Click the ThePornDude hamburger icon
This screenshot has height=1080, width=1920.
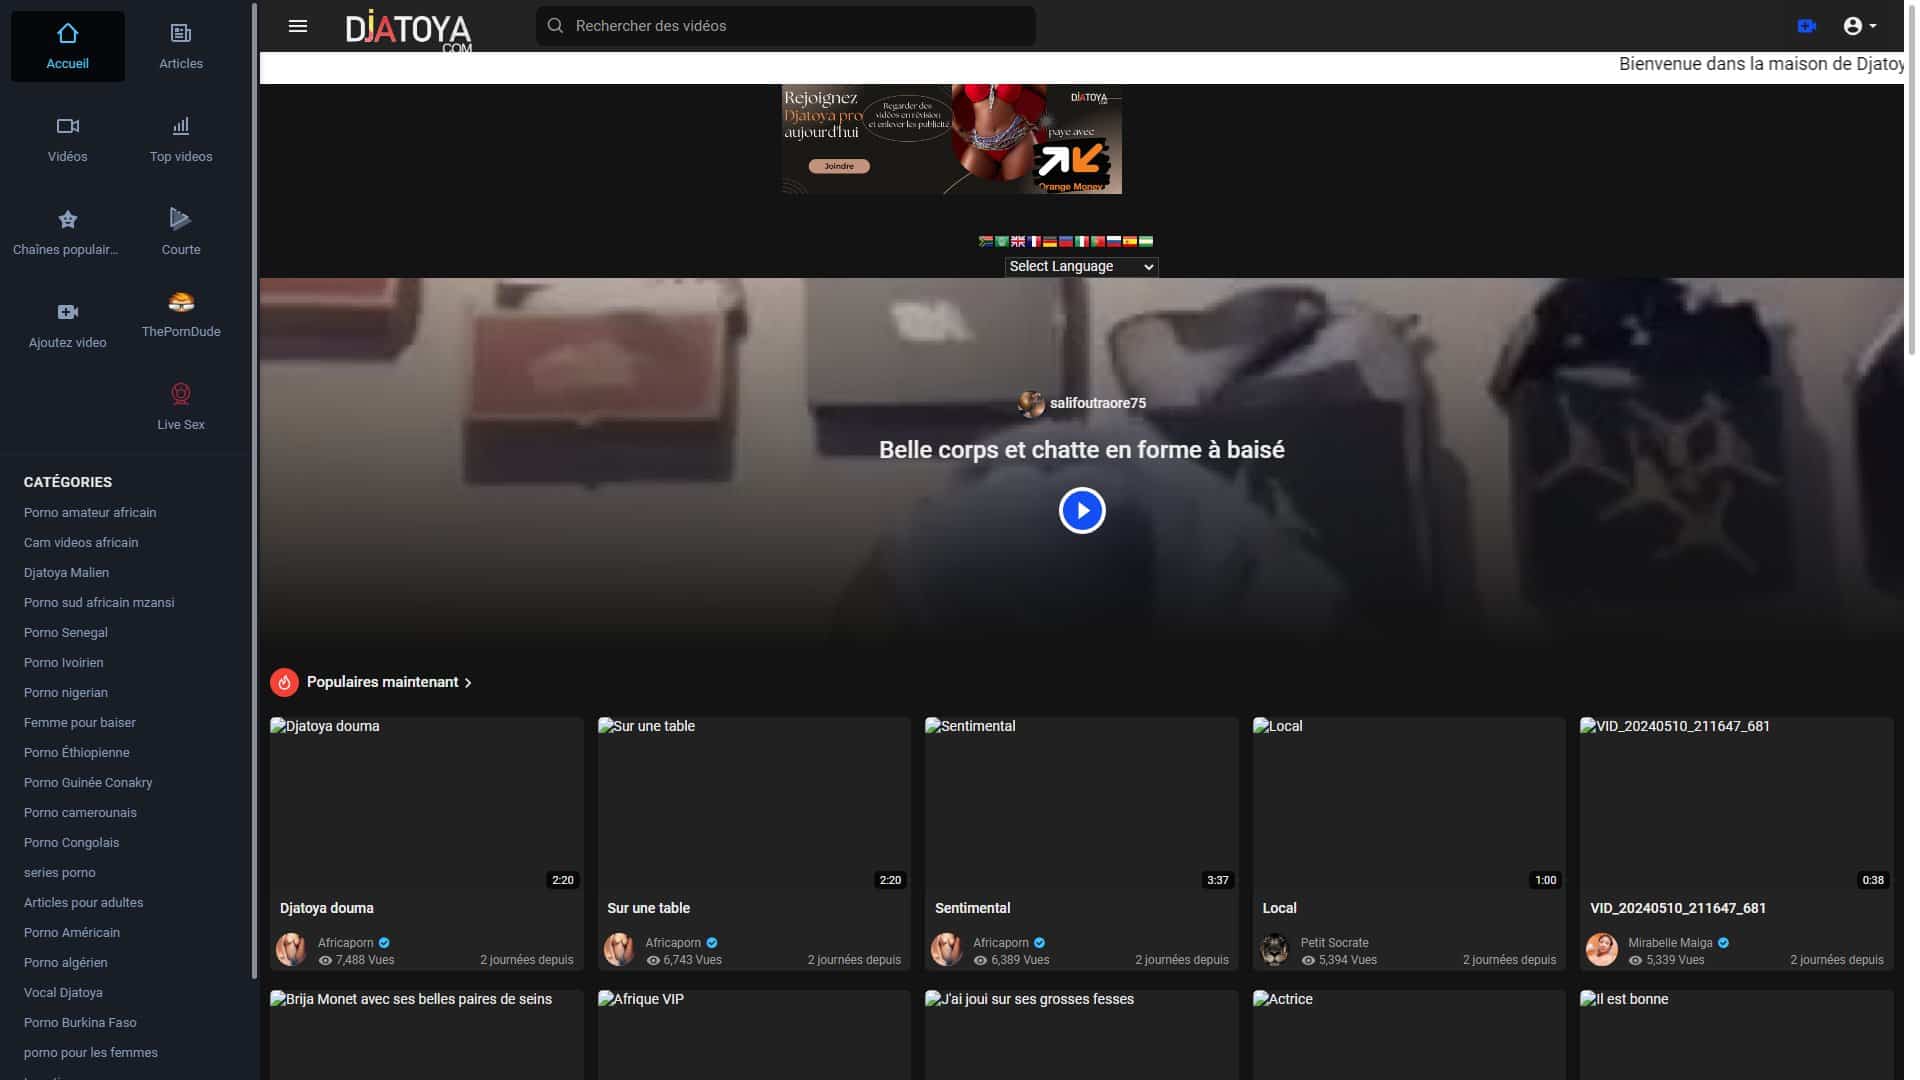[x=180, y=300]
